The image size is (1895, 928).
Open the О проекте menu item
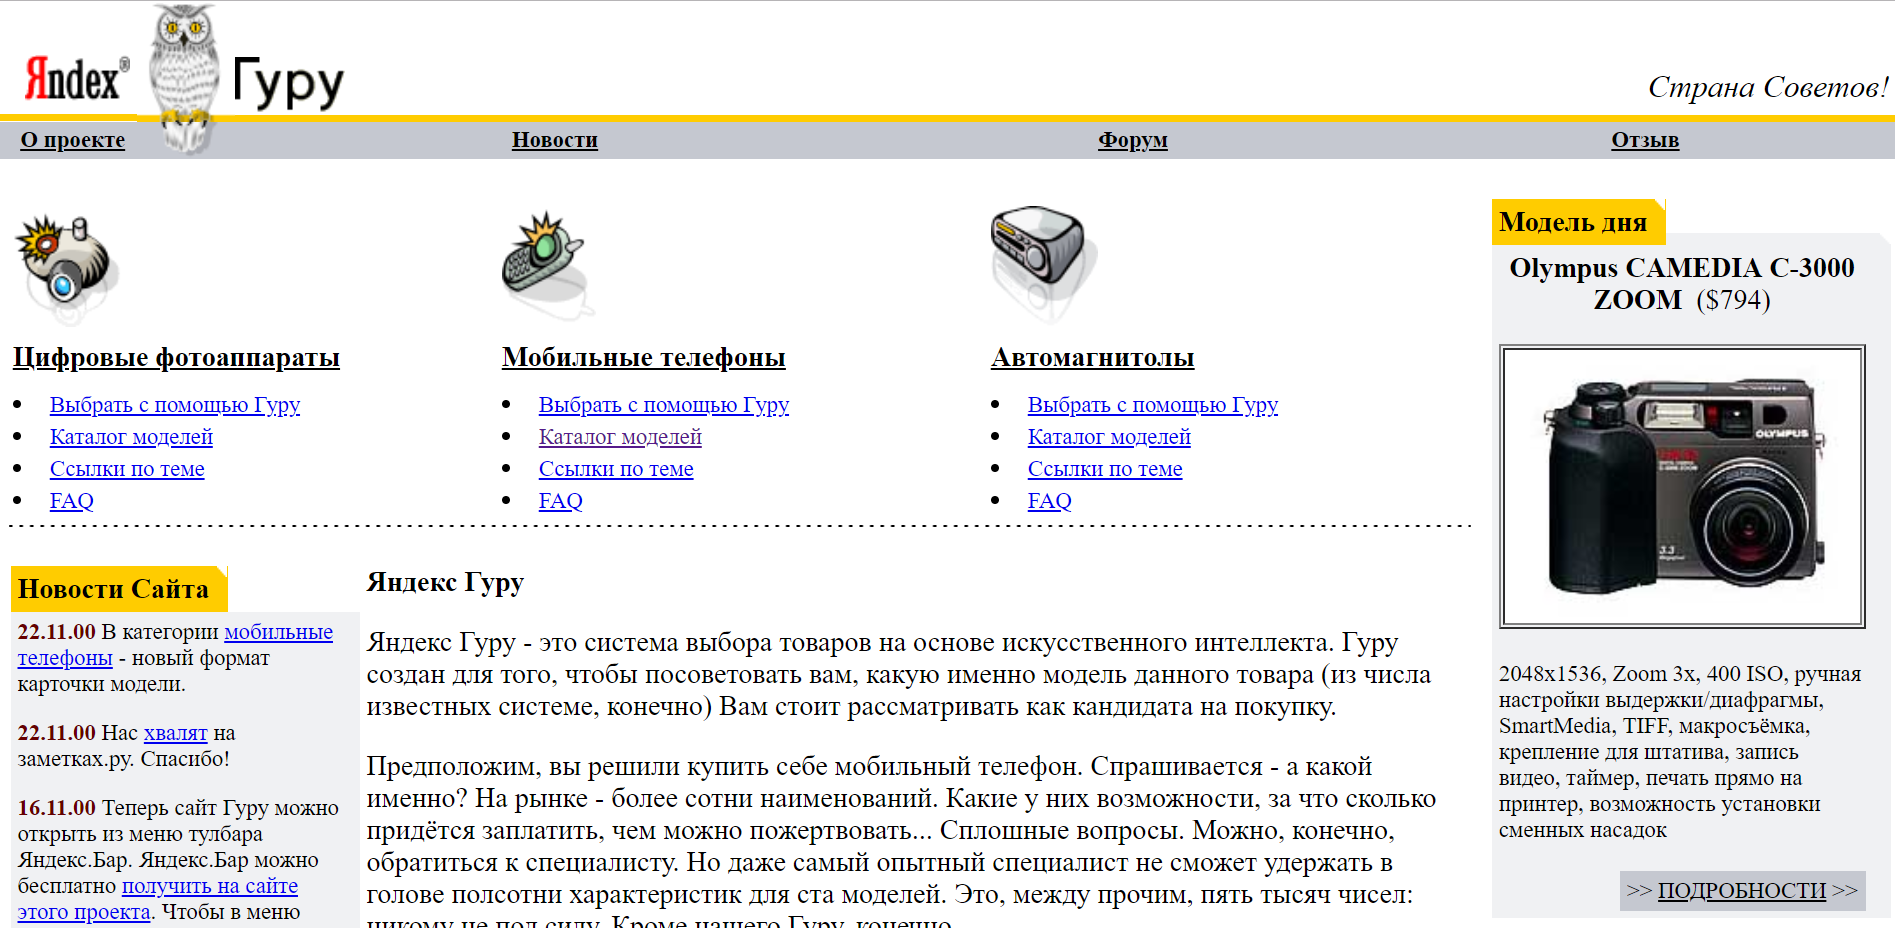click(x=73, y=140)
